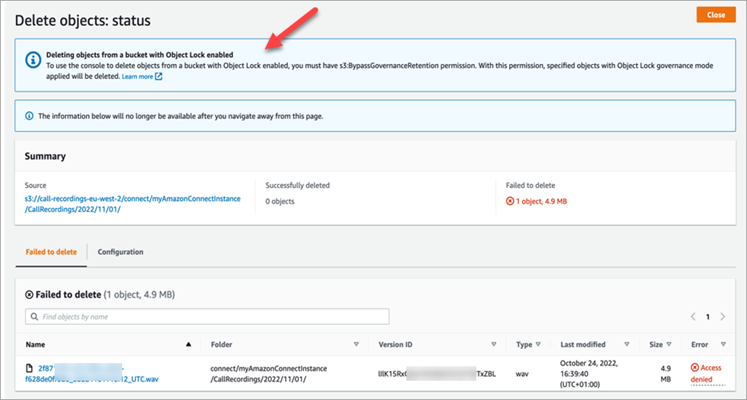
Task: Go to next page of results
Action: pyautogui.click(x=725, y=316)
